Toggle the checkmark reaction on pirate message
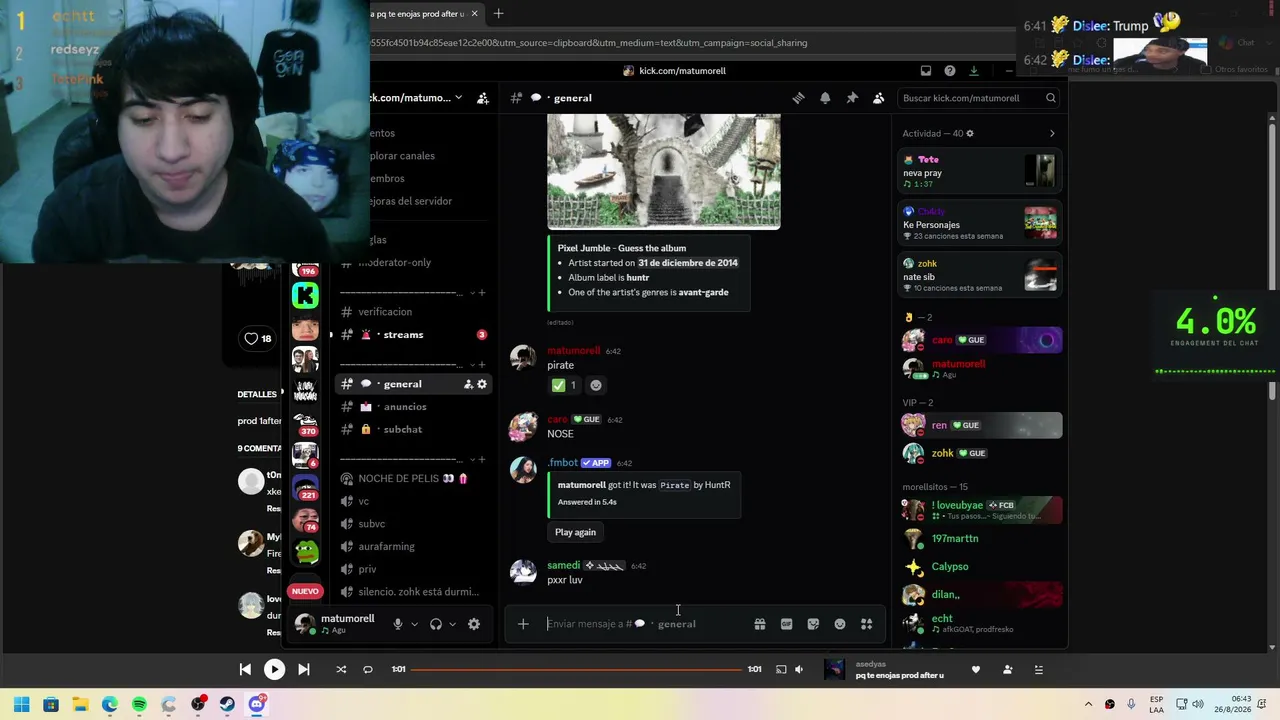The width and height of the screenshot is (1280, 720). (x=565, y=385)
